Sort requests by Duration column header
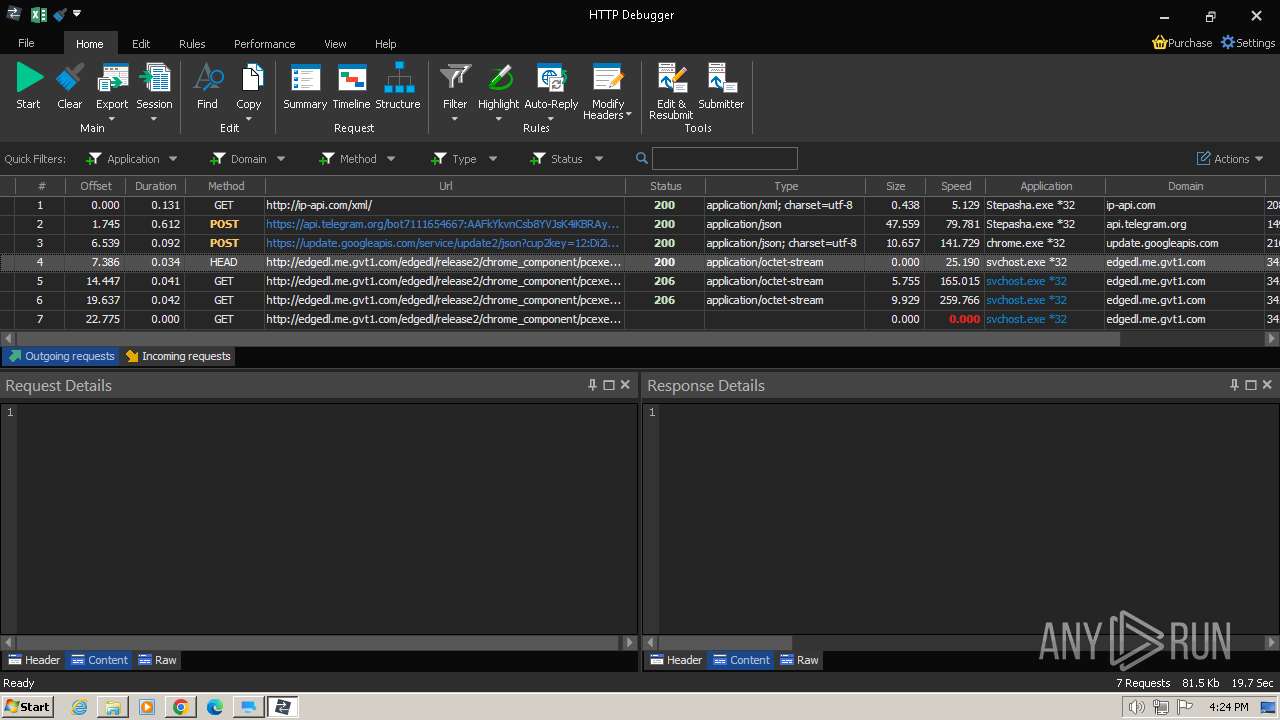 [155, 186]
